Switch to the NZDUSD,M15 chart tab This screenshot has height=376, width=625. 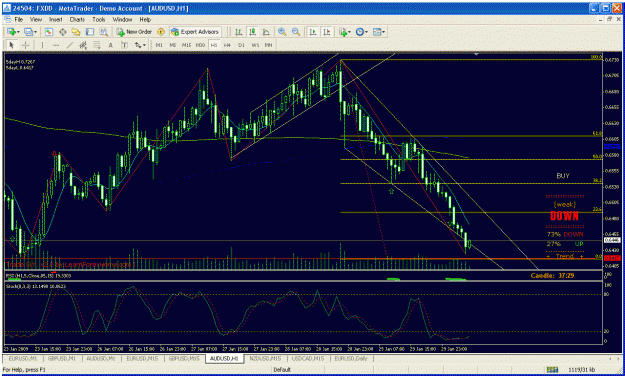265,358
